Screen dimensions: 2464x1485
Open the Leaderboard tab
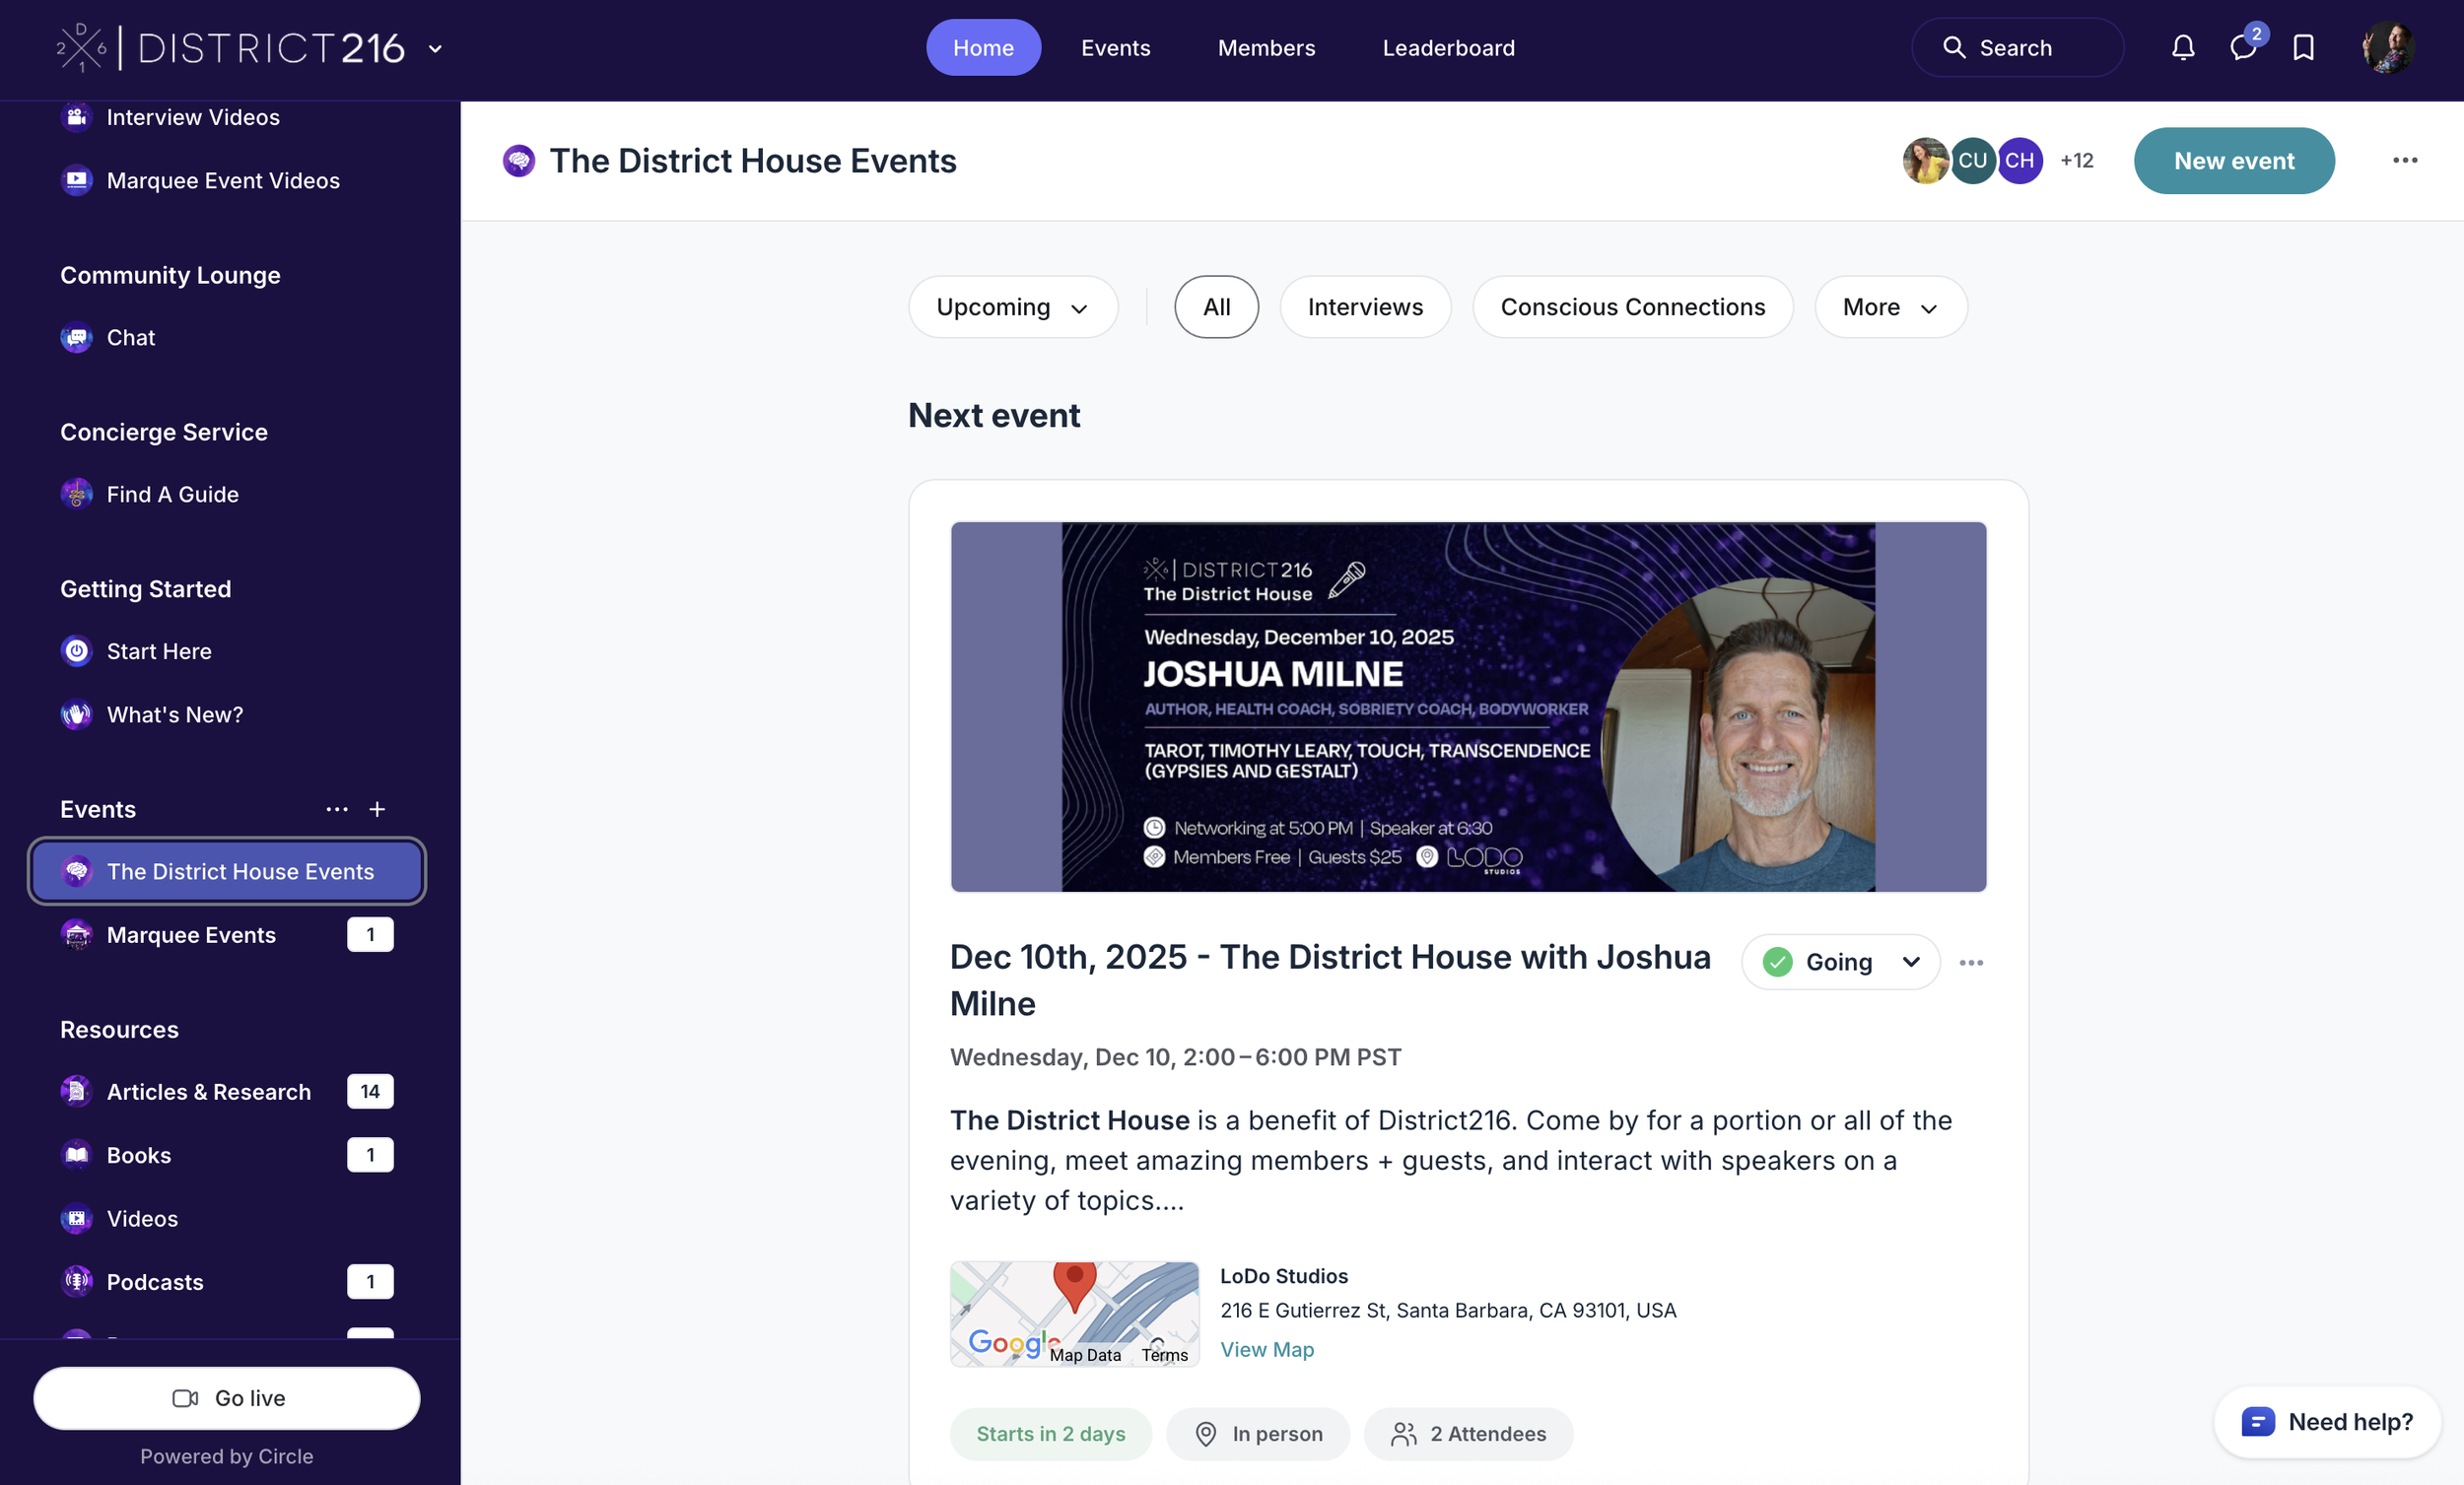[1448, 48]
